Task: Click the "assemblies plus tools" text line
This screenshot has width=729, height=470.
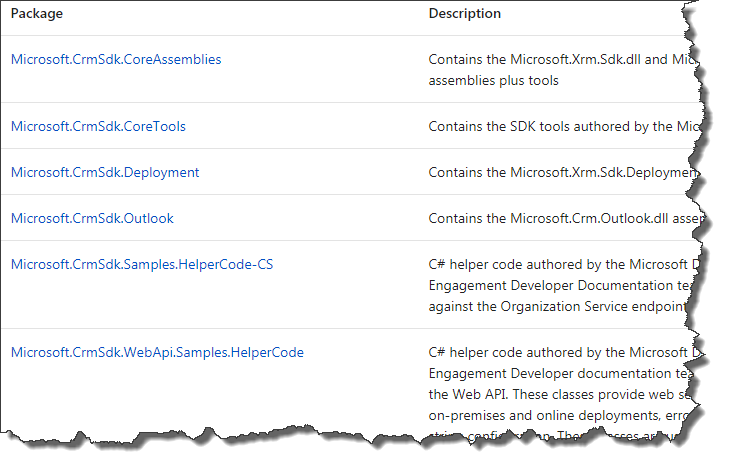Action: (493, 80)
